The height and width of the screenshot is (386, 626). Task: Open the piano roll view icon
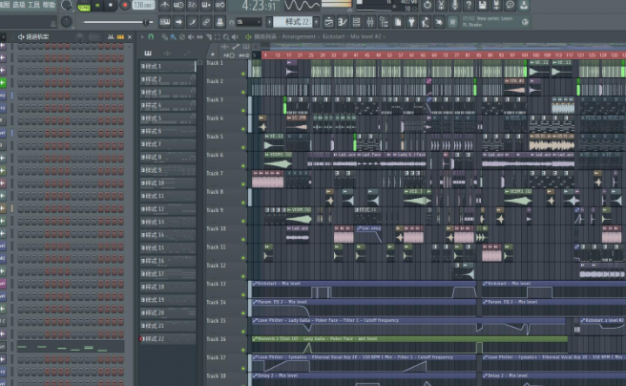click(164, 22)
